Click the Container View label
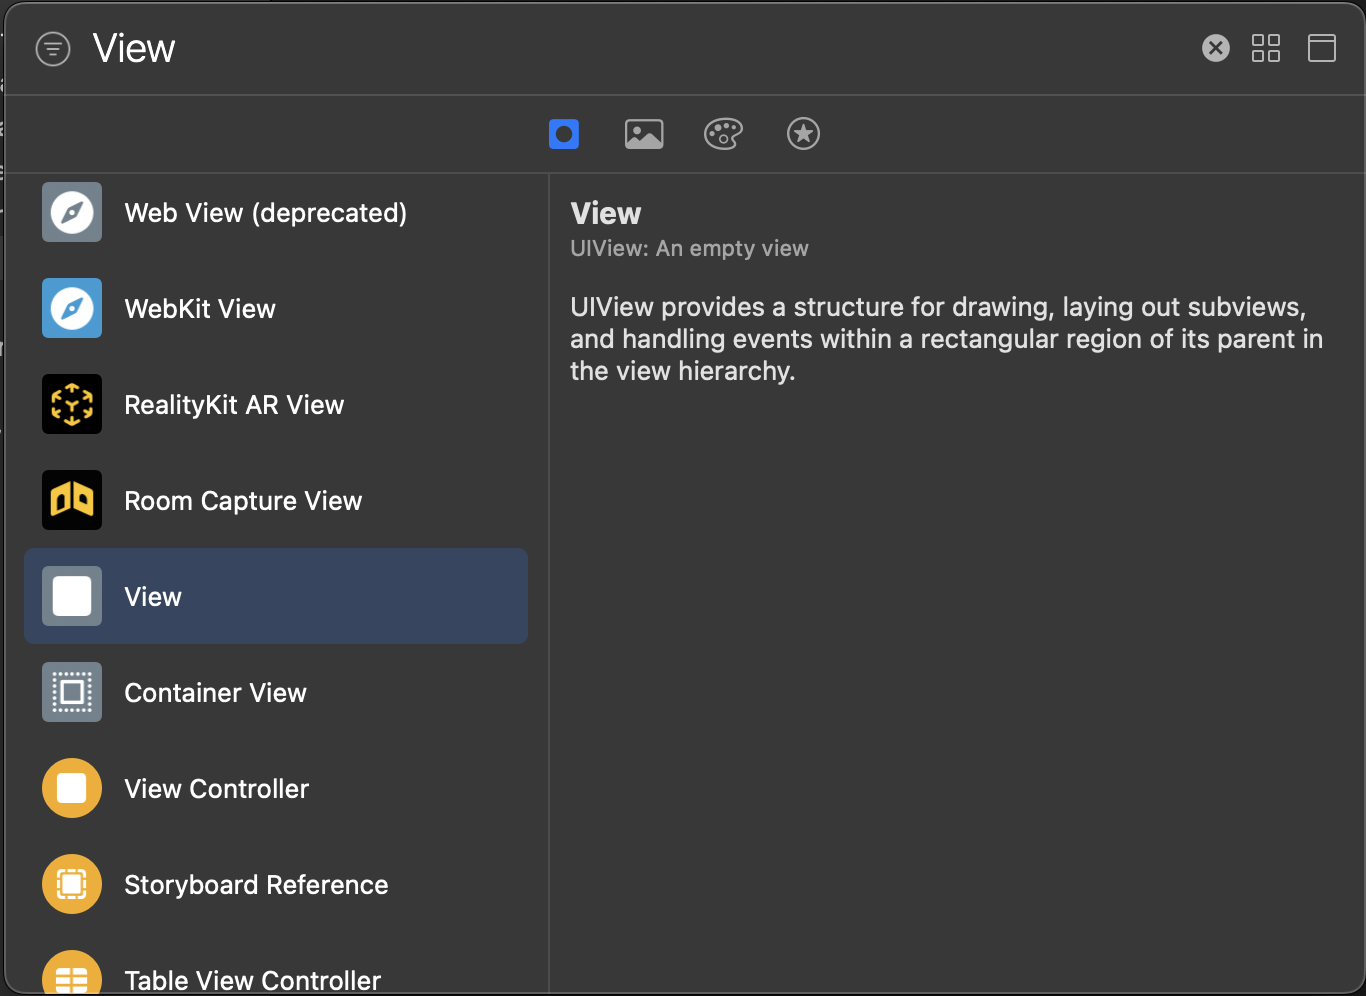 pos(215,693)
